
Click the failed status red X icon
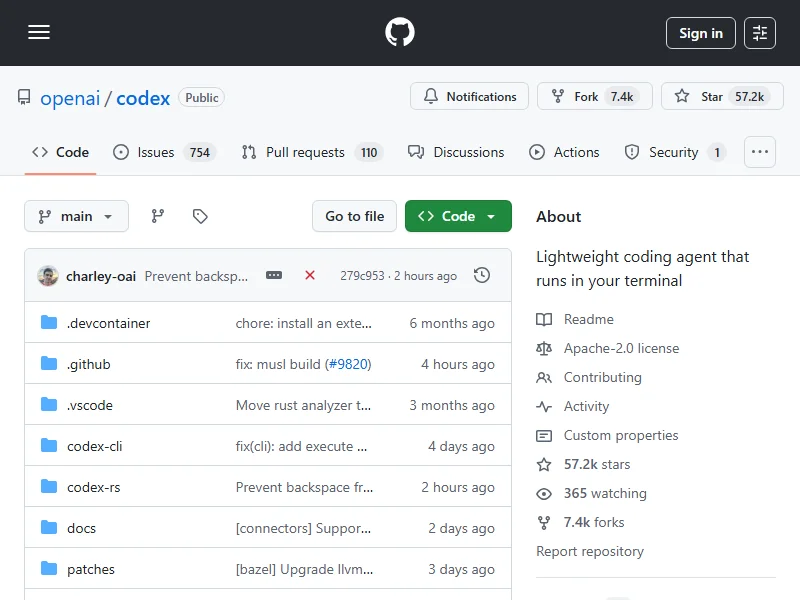pos(310,275)
